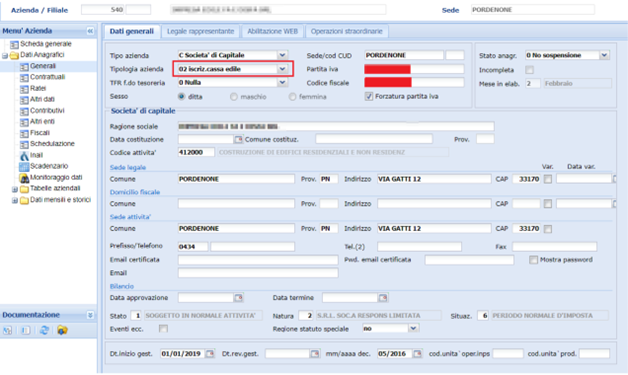Open Altri dati in the menu tree
Viewport: 628px width, 375px height.
pyautogui.click(x=42, y=99)
